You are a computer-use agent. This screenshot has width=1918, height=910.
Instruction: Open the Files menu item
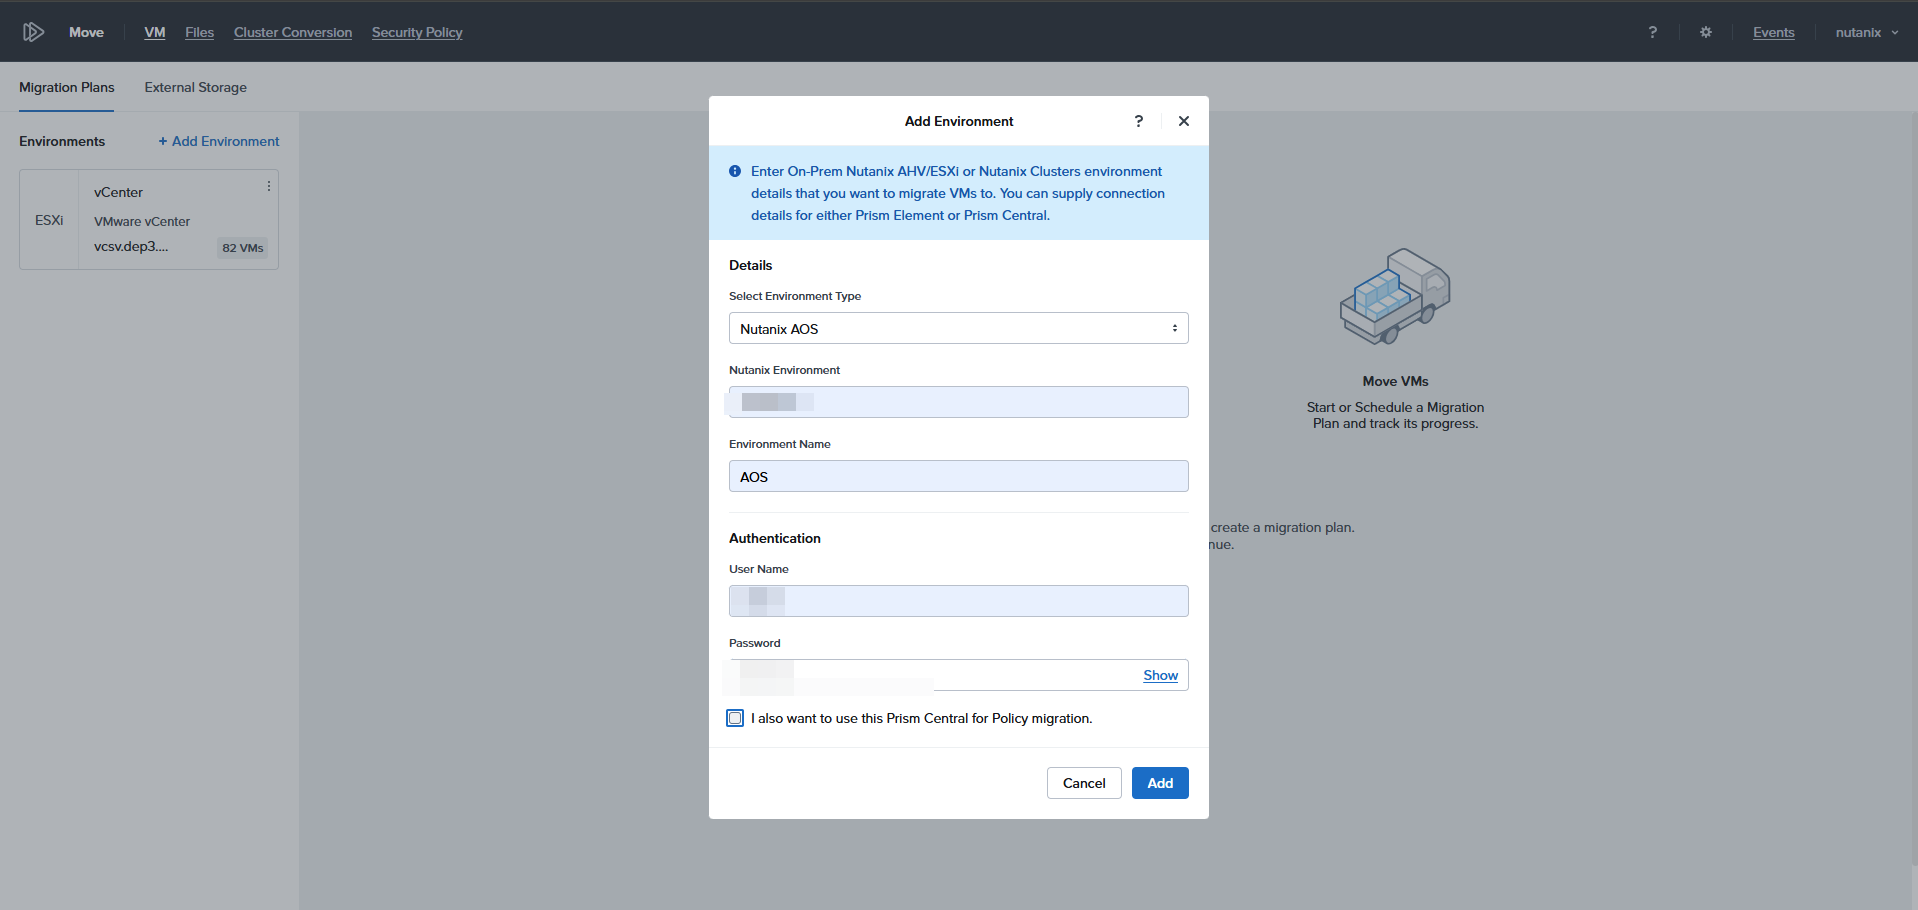click(199, 32)
